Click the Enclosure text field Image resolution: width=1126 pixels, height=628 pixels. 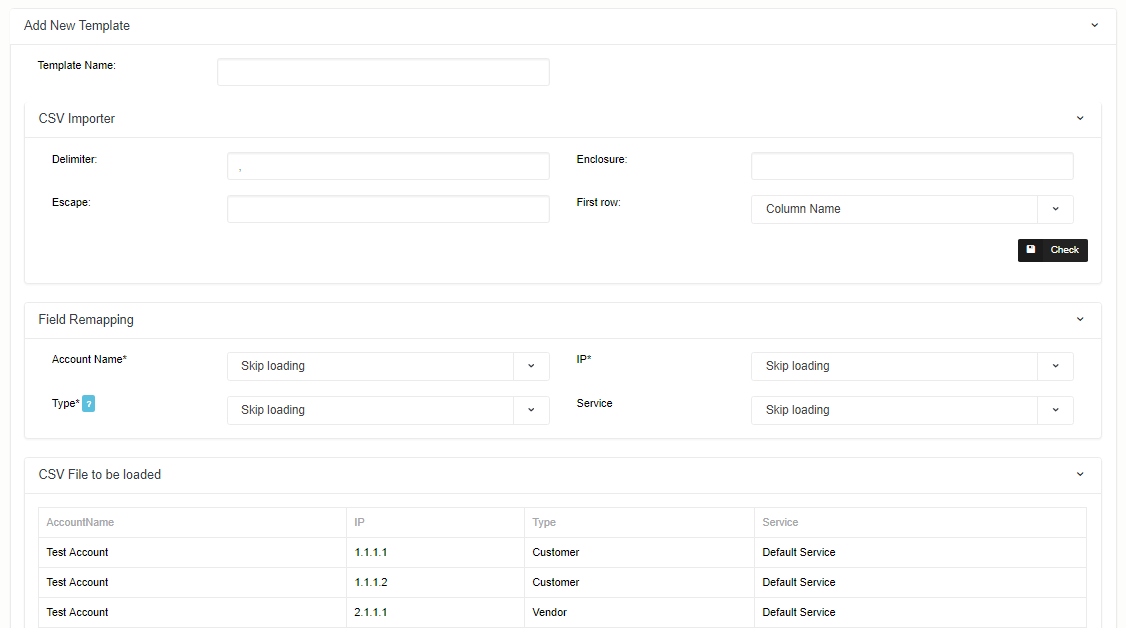pyautogui.click(x=911, y=166)
